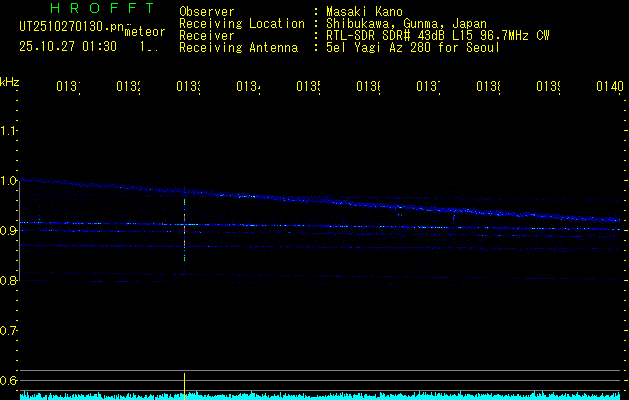The width and height of the screenshot is (629, 400).
Task: Click the 5el Yagi antenna description
Action: [x=412, y=47]
